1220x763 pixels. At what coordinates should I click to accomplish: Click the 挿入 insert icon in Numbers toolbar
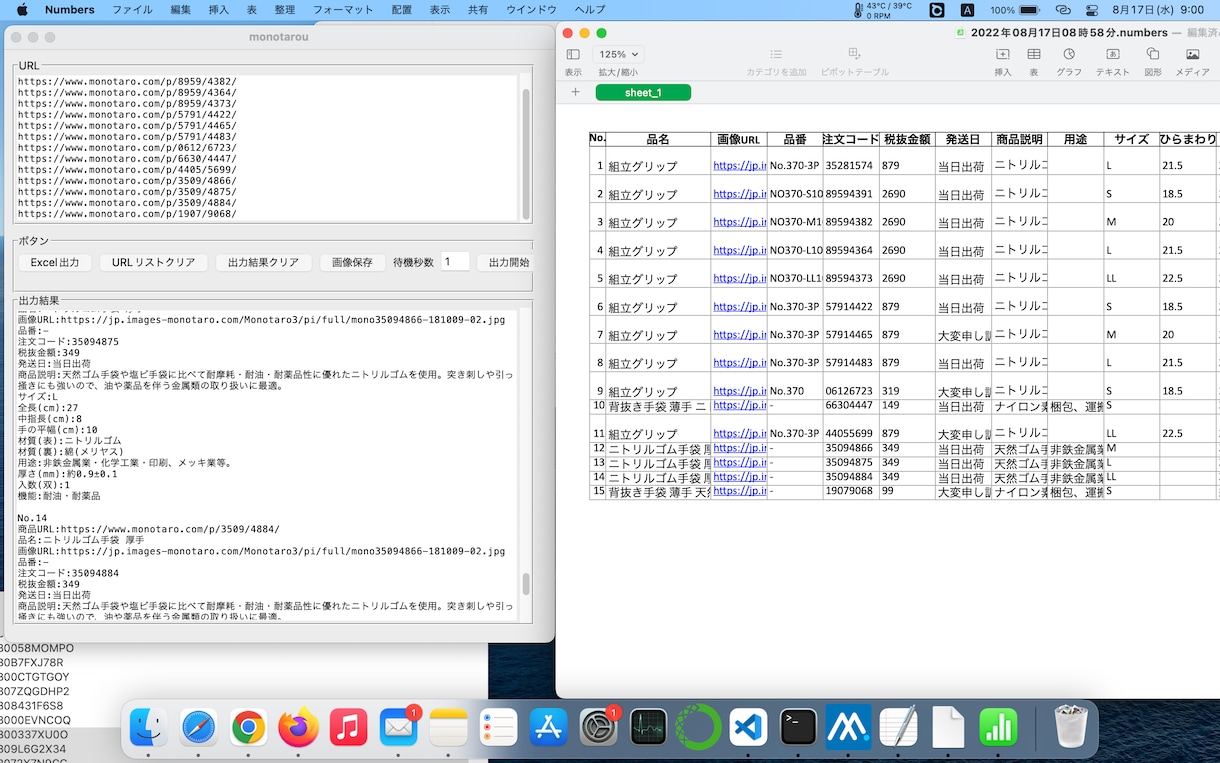pyautogui.click(x=1002, y=55)
